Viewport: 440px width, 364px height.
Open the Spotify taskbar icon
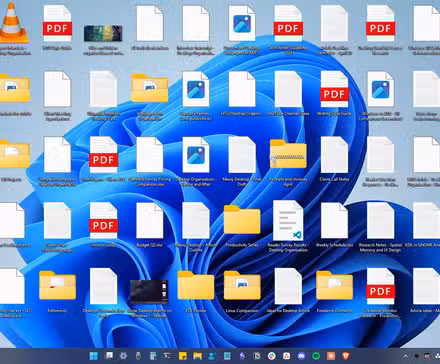coord(316,356)
